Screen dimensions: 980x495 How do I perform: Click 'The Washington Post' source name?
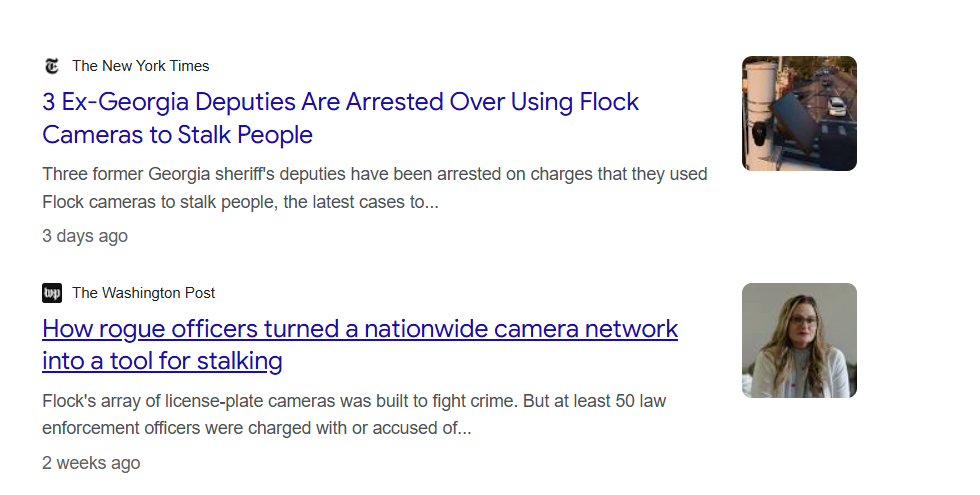coord(143,292)
